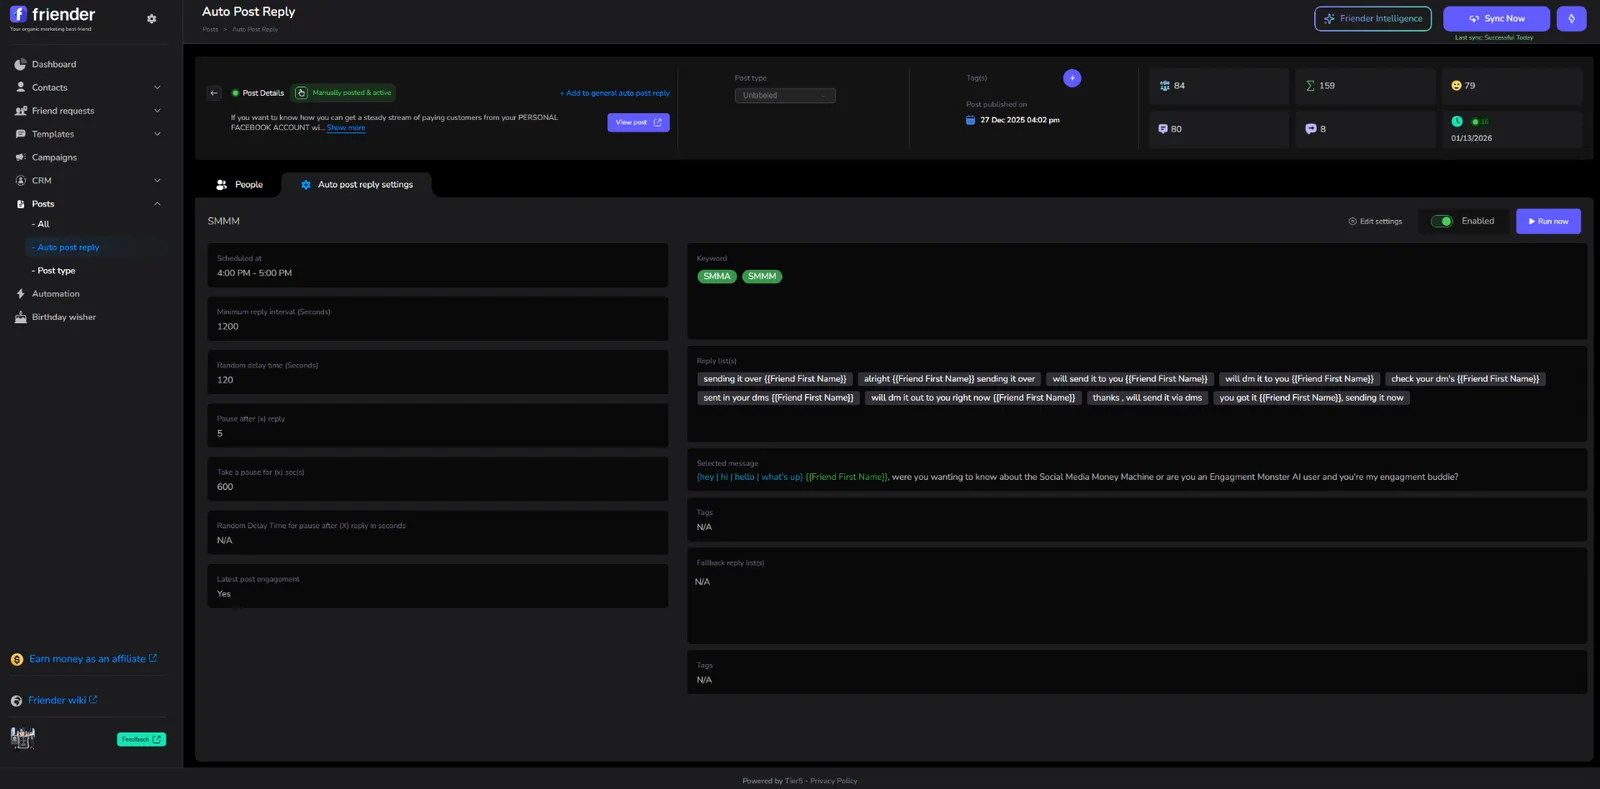
Task: Expand the CRM menu chevron
Action: coord(157,181)
